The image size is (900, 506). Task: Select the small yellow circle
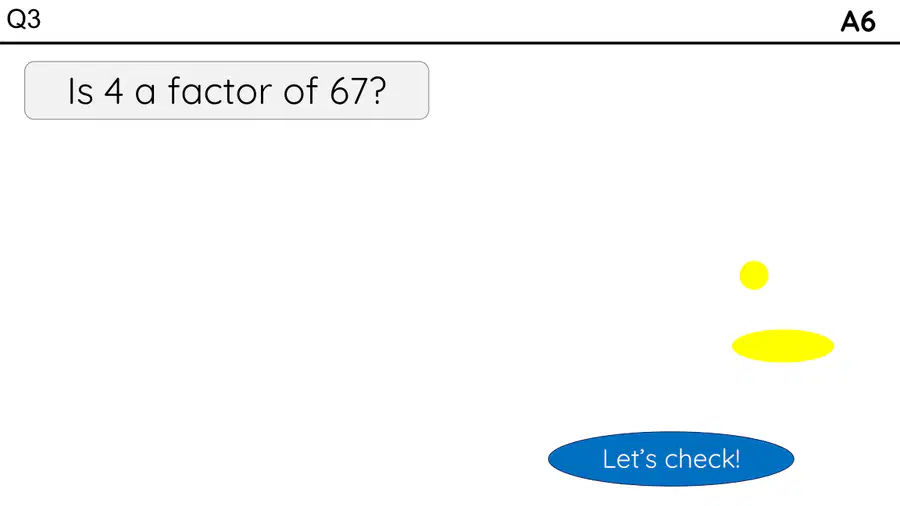754,275
